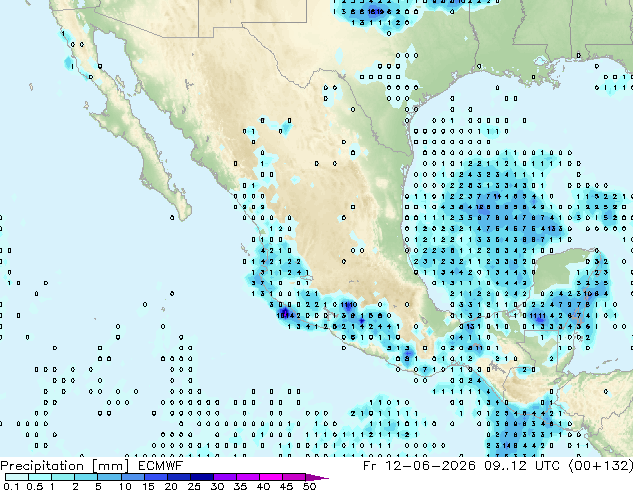Image resolution: width=634 pixels, height=490 pixels.
Task: Click the 0.1–0.5 mm legend color swatch
Action: (x=17, y=477)
